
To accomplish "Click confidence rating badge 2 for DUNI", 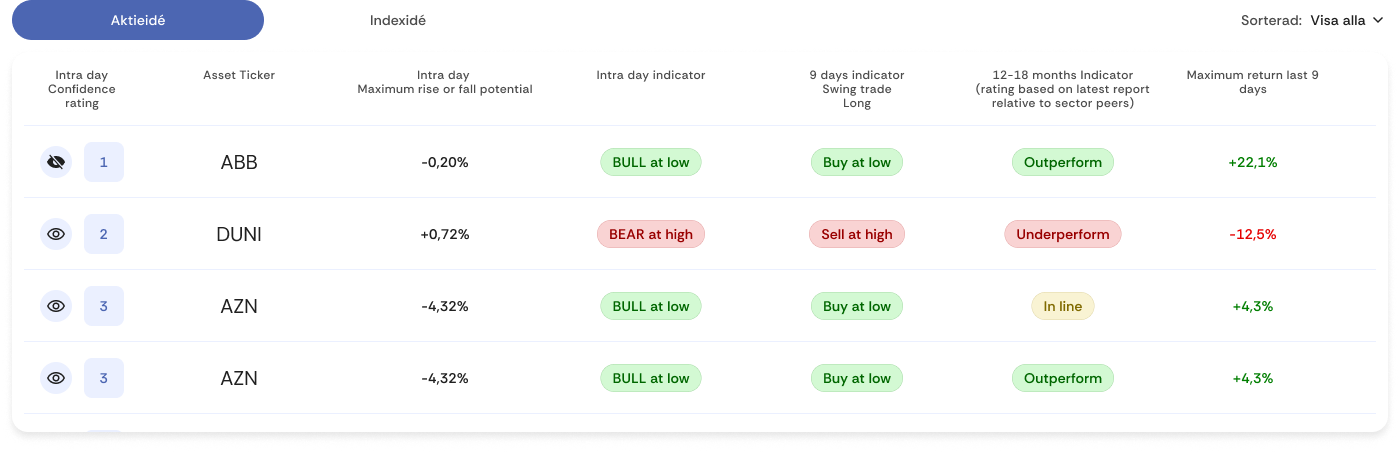I will (x=104, y=234).
